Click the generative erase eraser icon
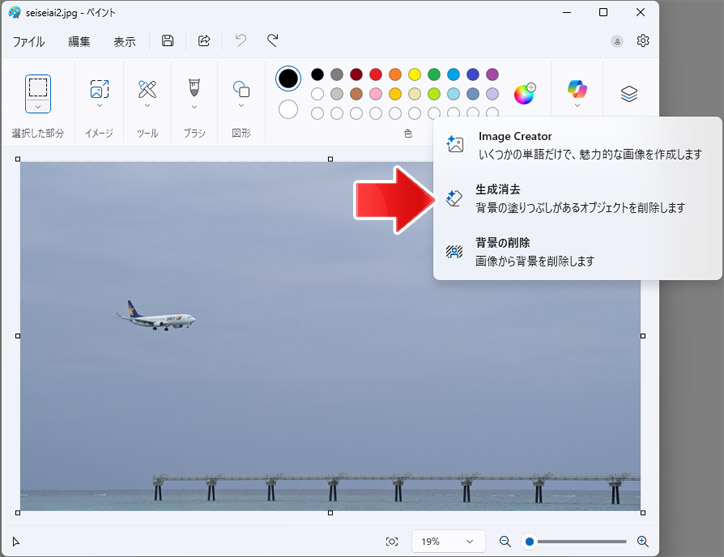Screen dimensions: 724x557 454,198
